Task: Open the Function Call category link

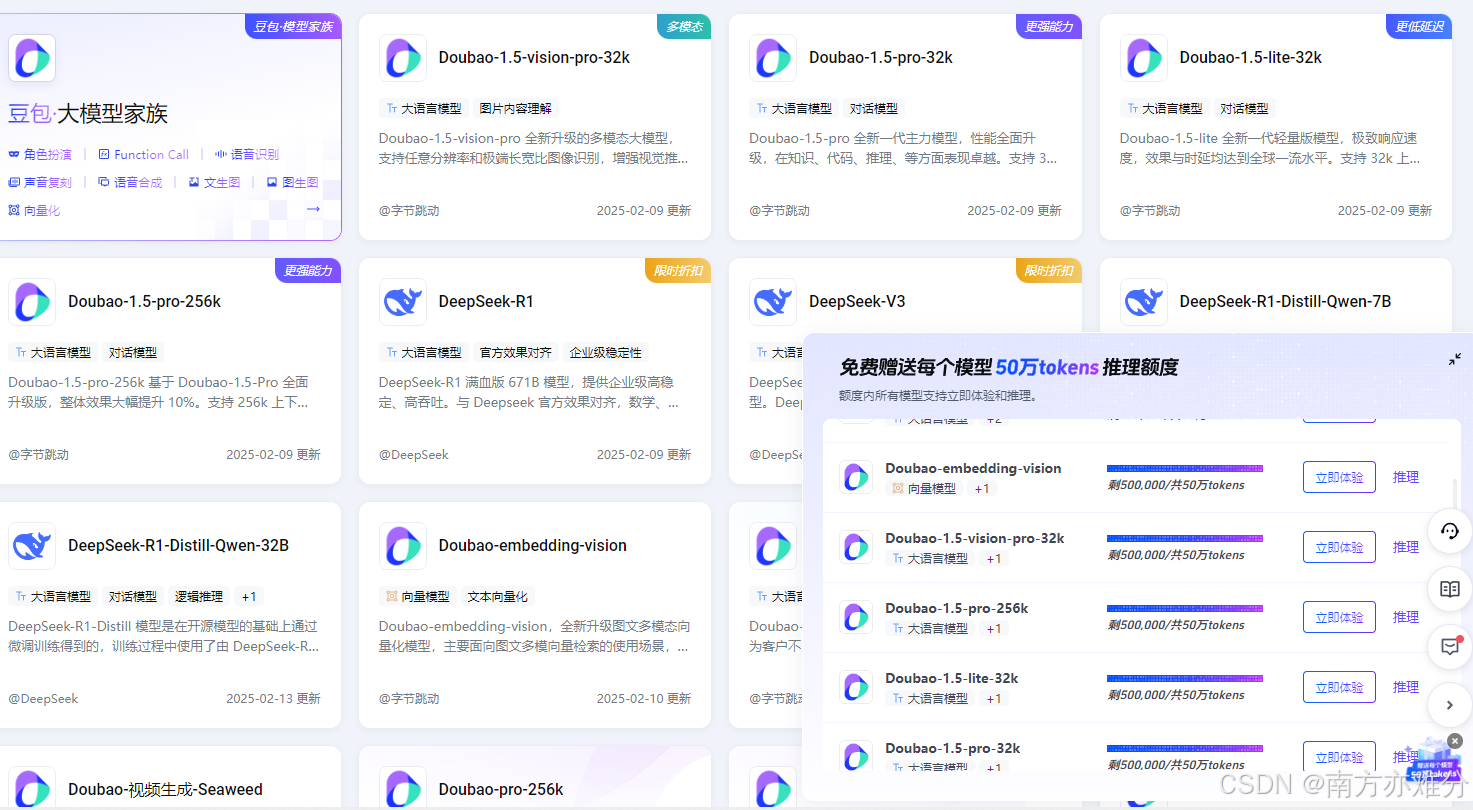Action: click(x=143, y=154)
